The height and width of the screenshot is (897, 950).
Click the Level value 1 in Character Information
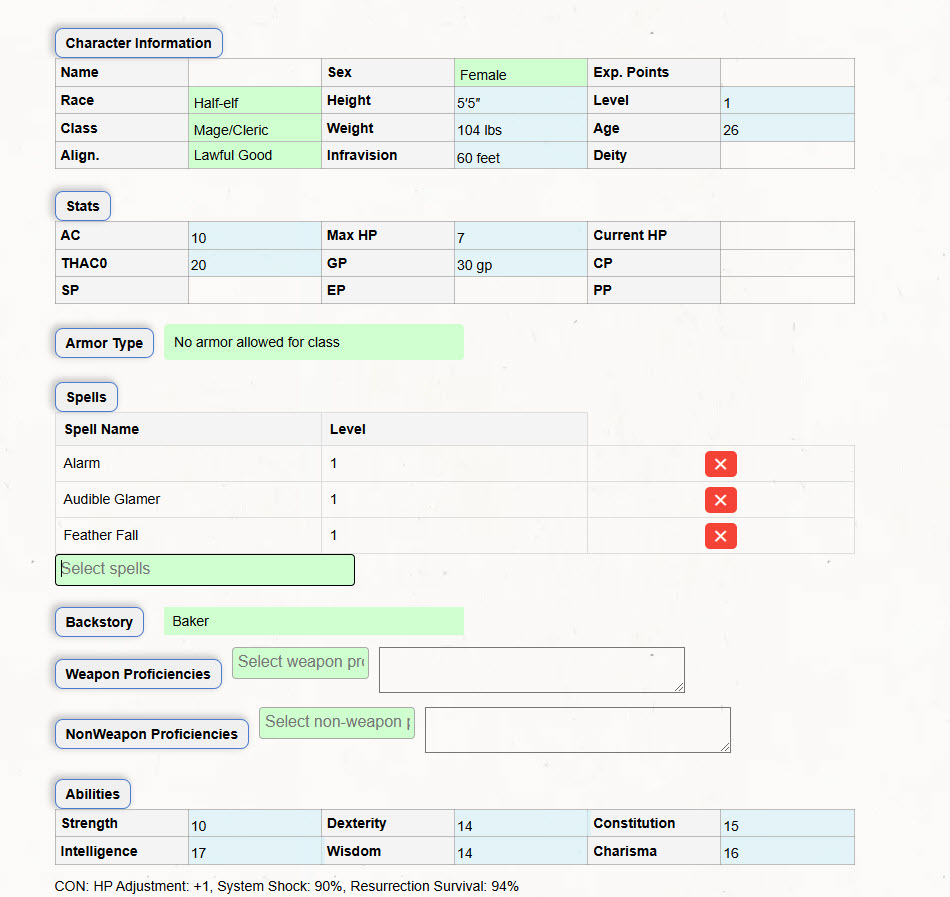pyautogui.click(x=787, y=101)
